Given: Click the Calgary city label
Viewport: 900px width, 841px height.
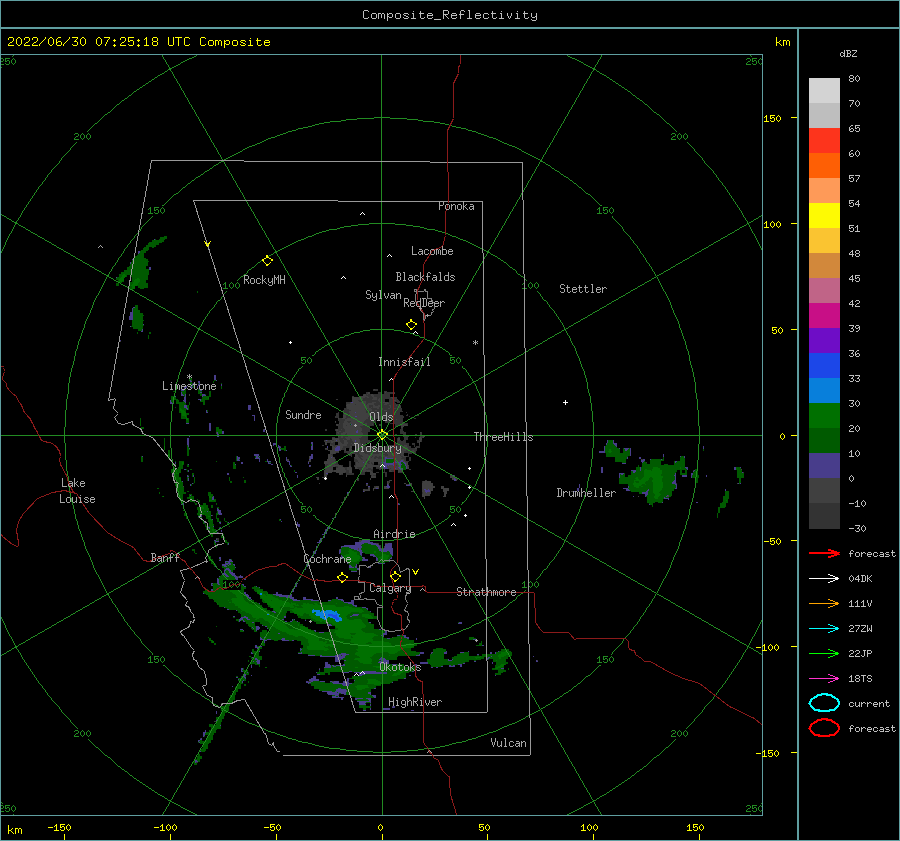Looking at the screenshot, I should pos(390,588).
